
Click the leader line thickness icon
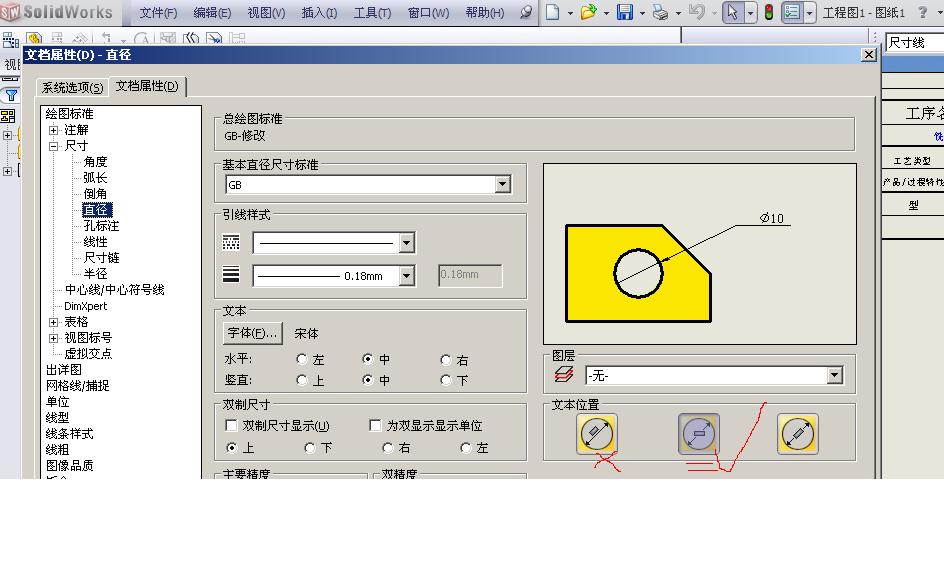(x=231, y=274)
